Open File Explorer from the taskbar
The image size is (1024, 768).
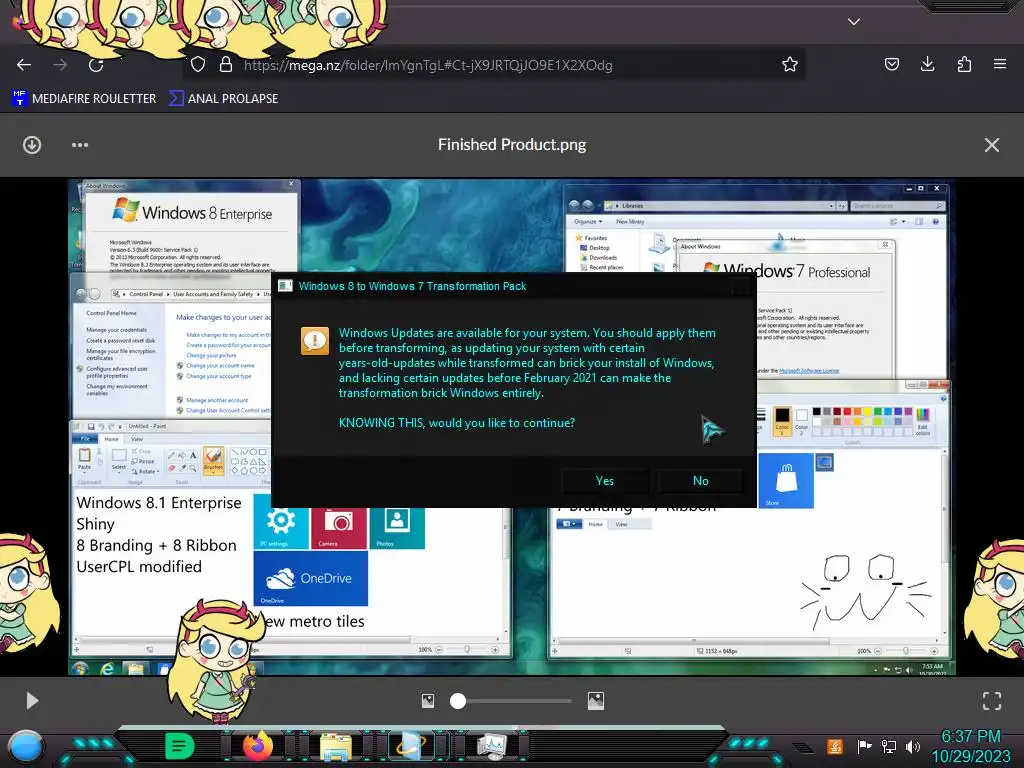pos(336,747)
